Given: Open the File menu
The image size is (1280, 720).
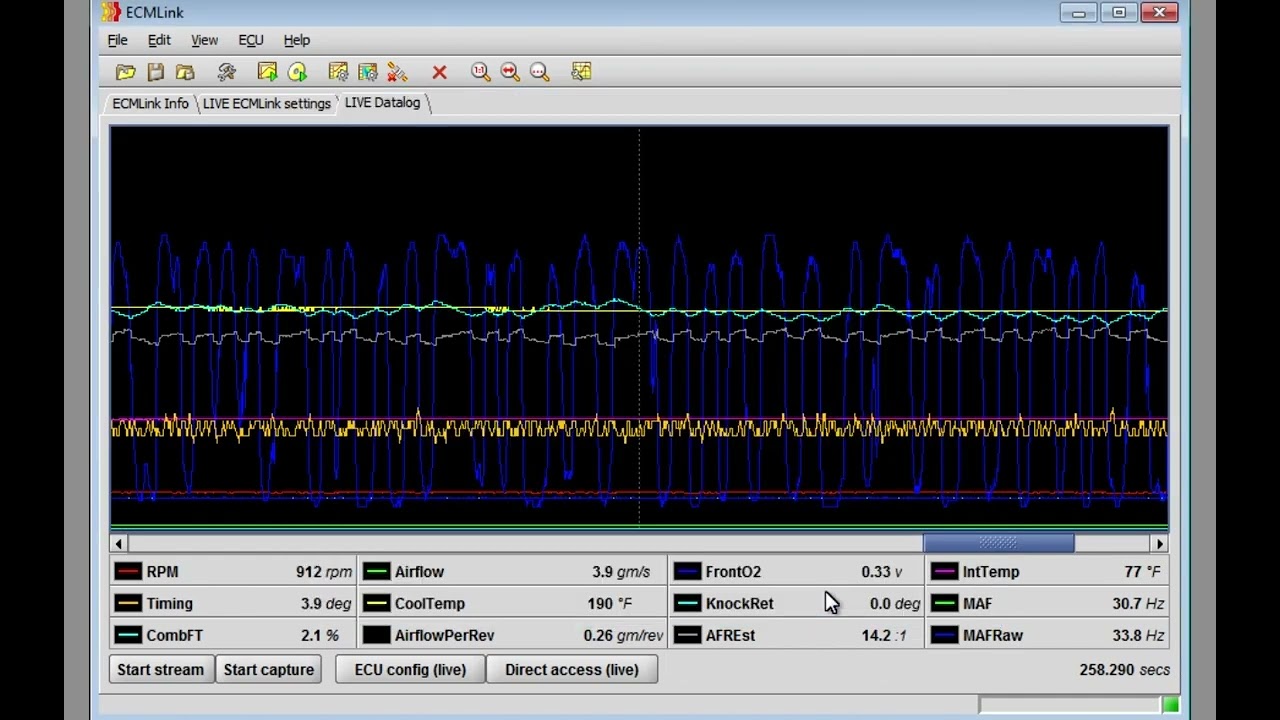Looking at the screenshot, I should (x=117, y=40).
